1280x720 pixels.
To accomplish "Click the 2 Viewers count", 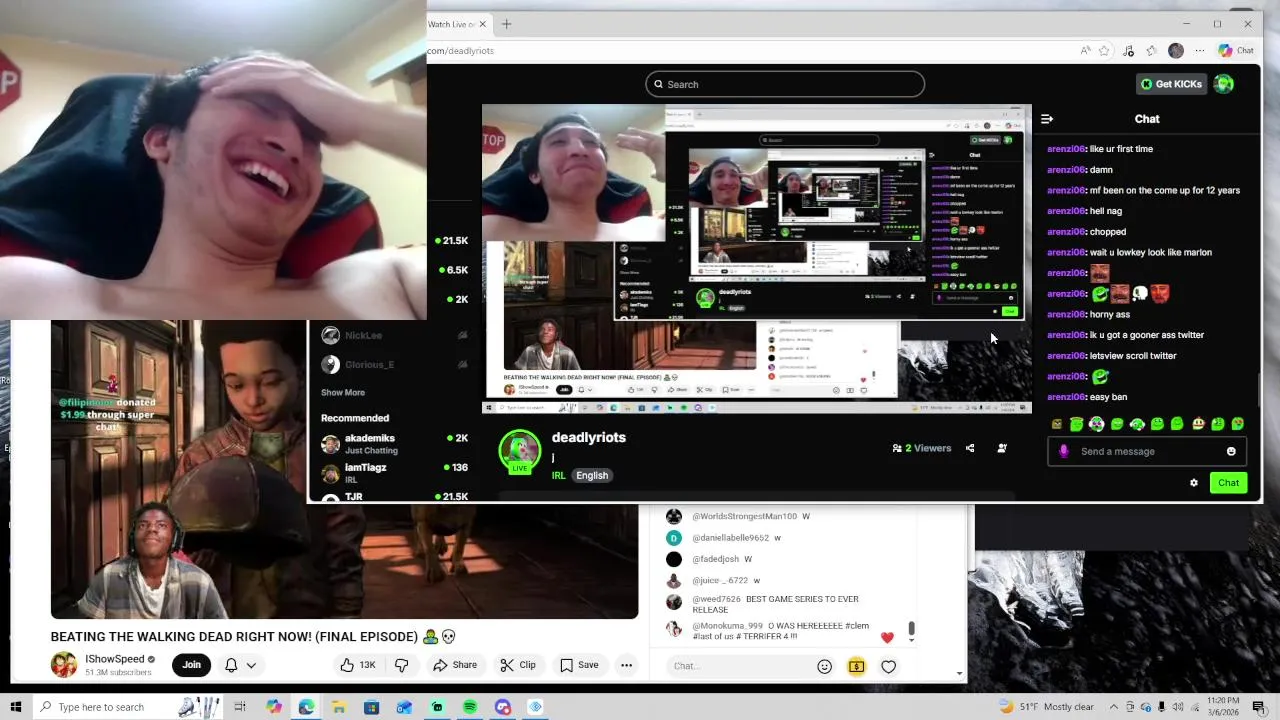I will coord(922,448).
